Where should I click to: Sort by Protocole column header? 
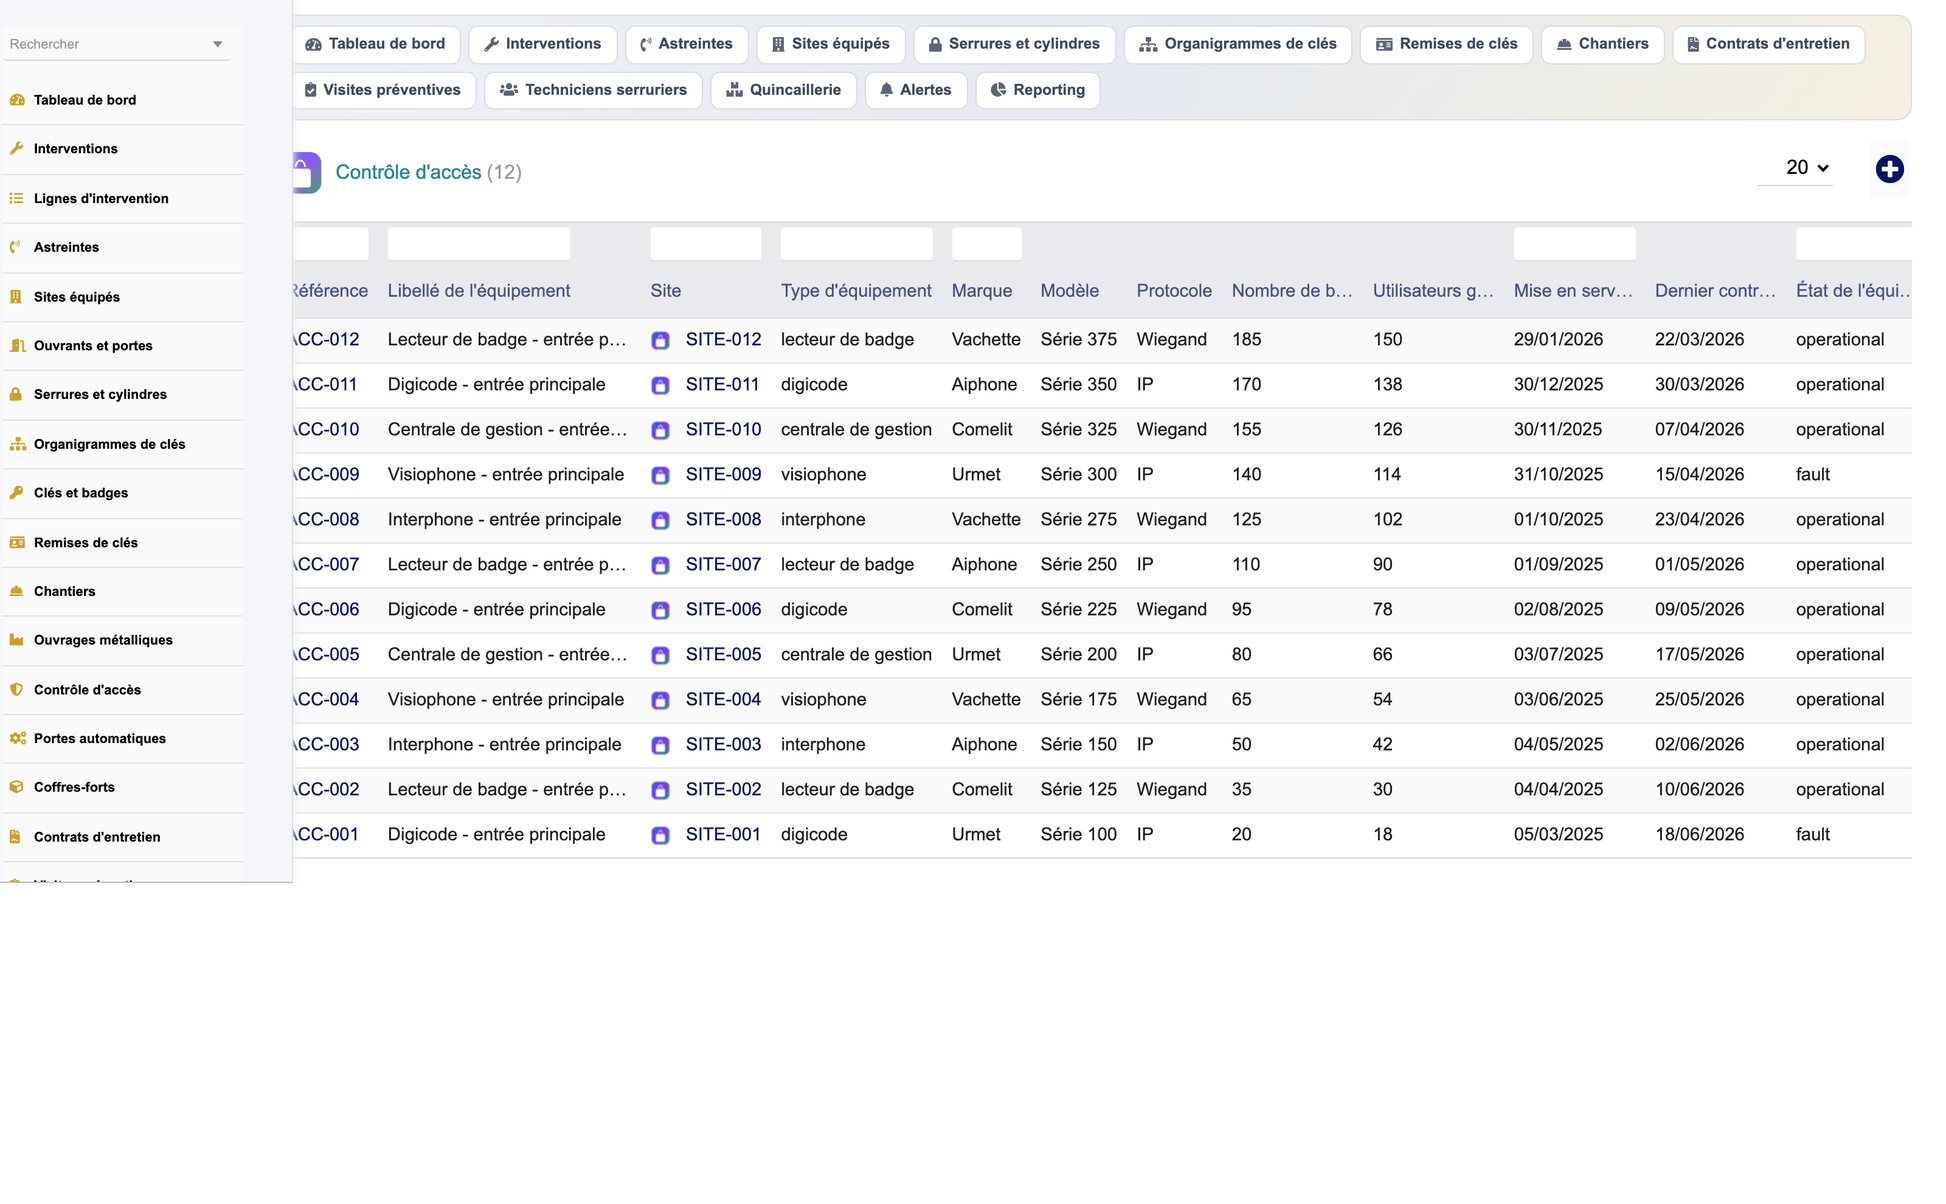coord(1174,291)
